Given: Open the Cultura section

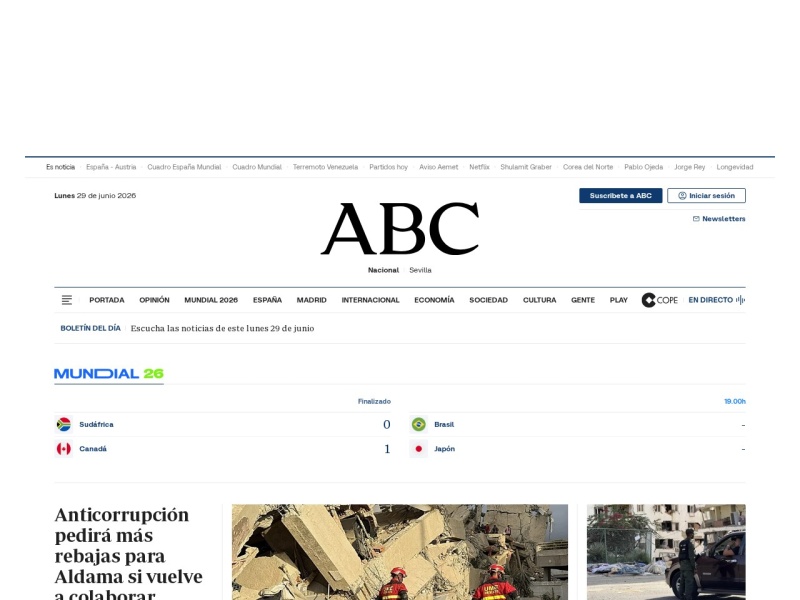Looking at the screenshot, I should [x=539, y=300].
